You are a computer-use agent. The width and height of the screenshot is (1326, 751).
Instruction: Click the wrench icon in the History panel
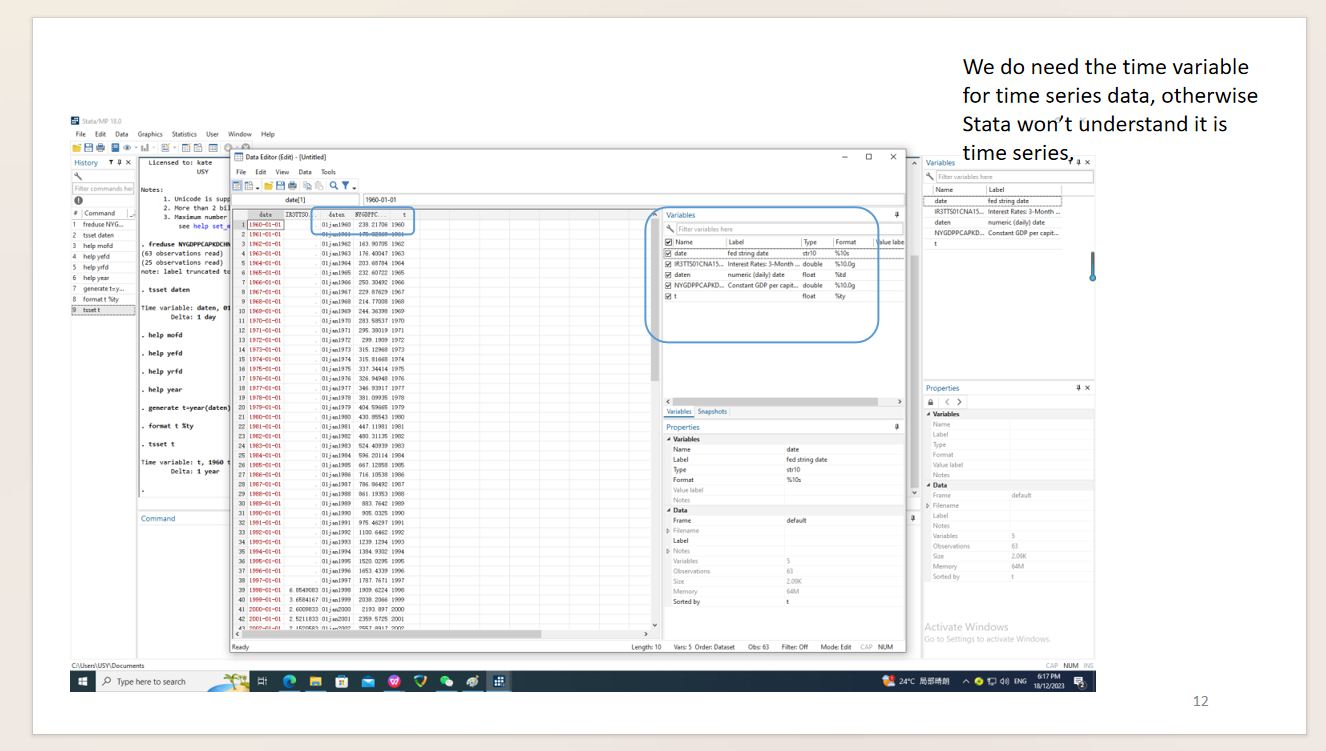click(x=78, y=176)
